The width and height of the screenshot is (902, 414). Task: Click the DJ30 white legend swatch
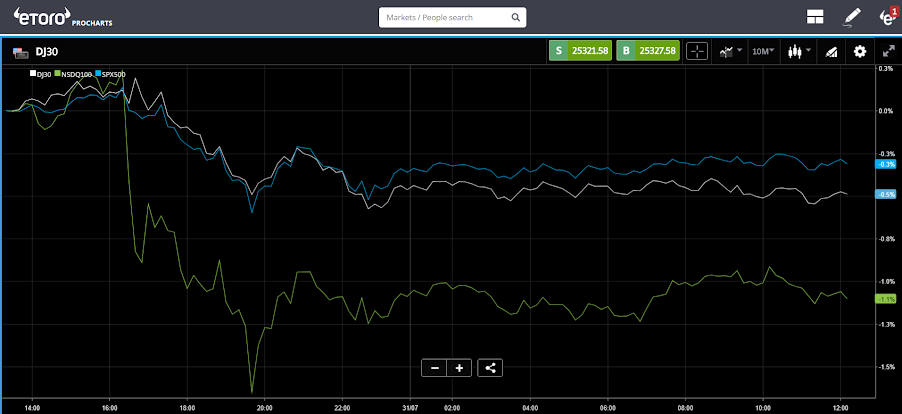33,74
